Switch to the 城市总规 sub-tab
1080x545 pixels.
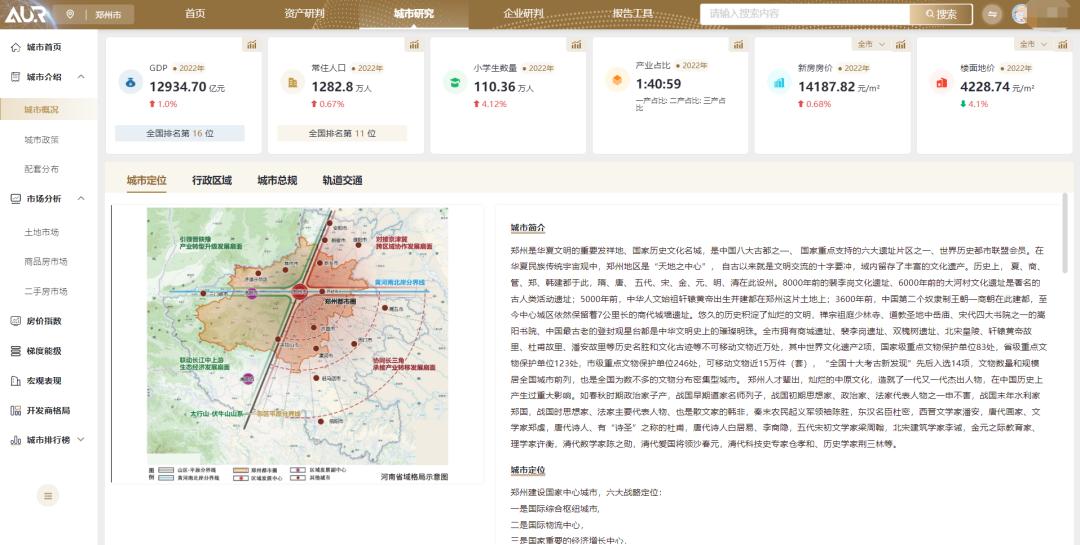[278, 181]
